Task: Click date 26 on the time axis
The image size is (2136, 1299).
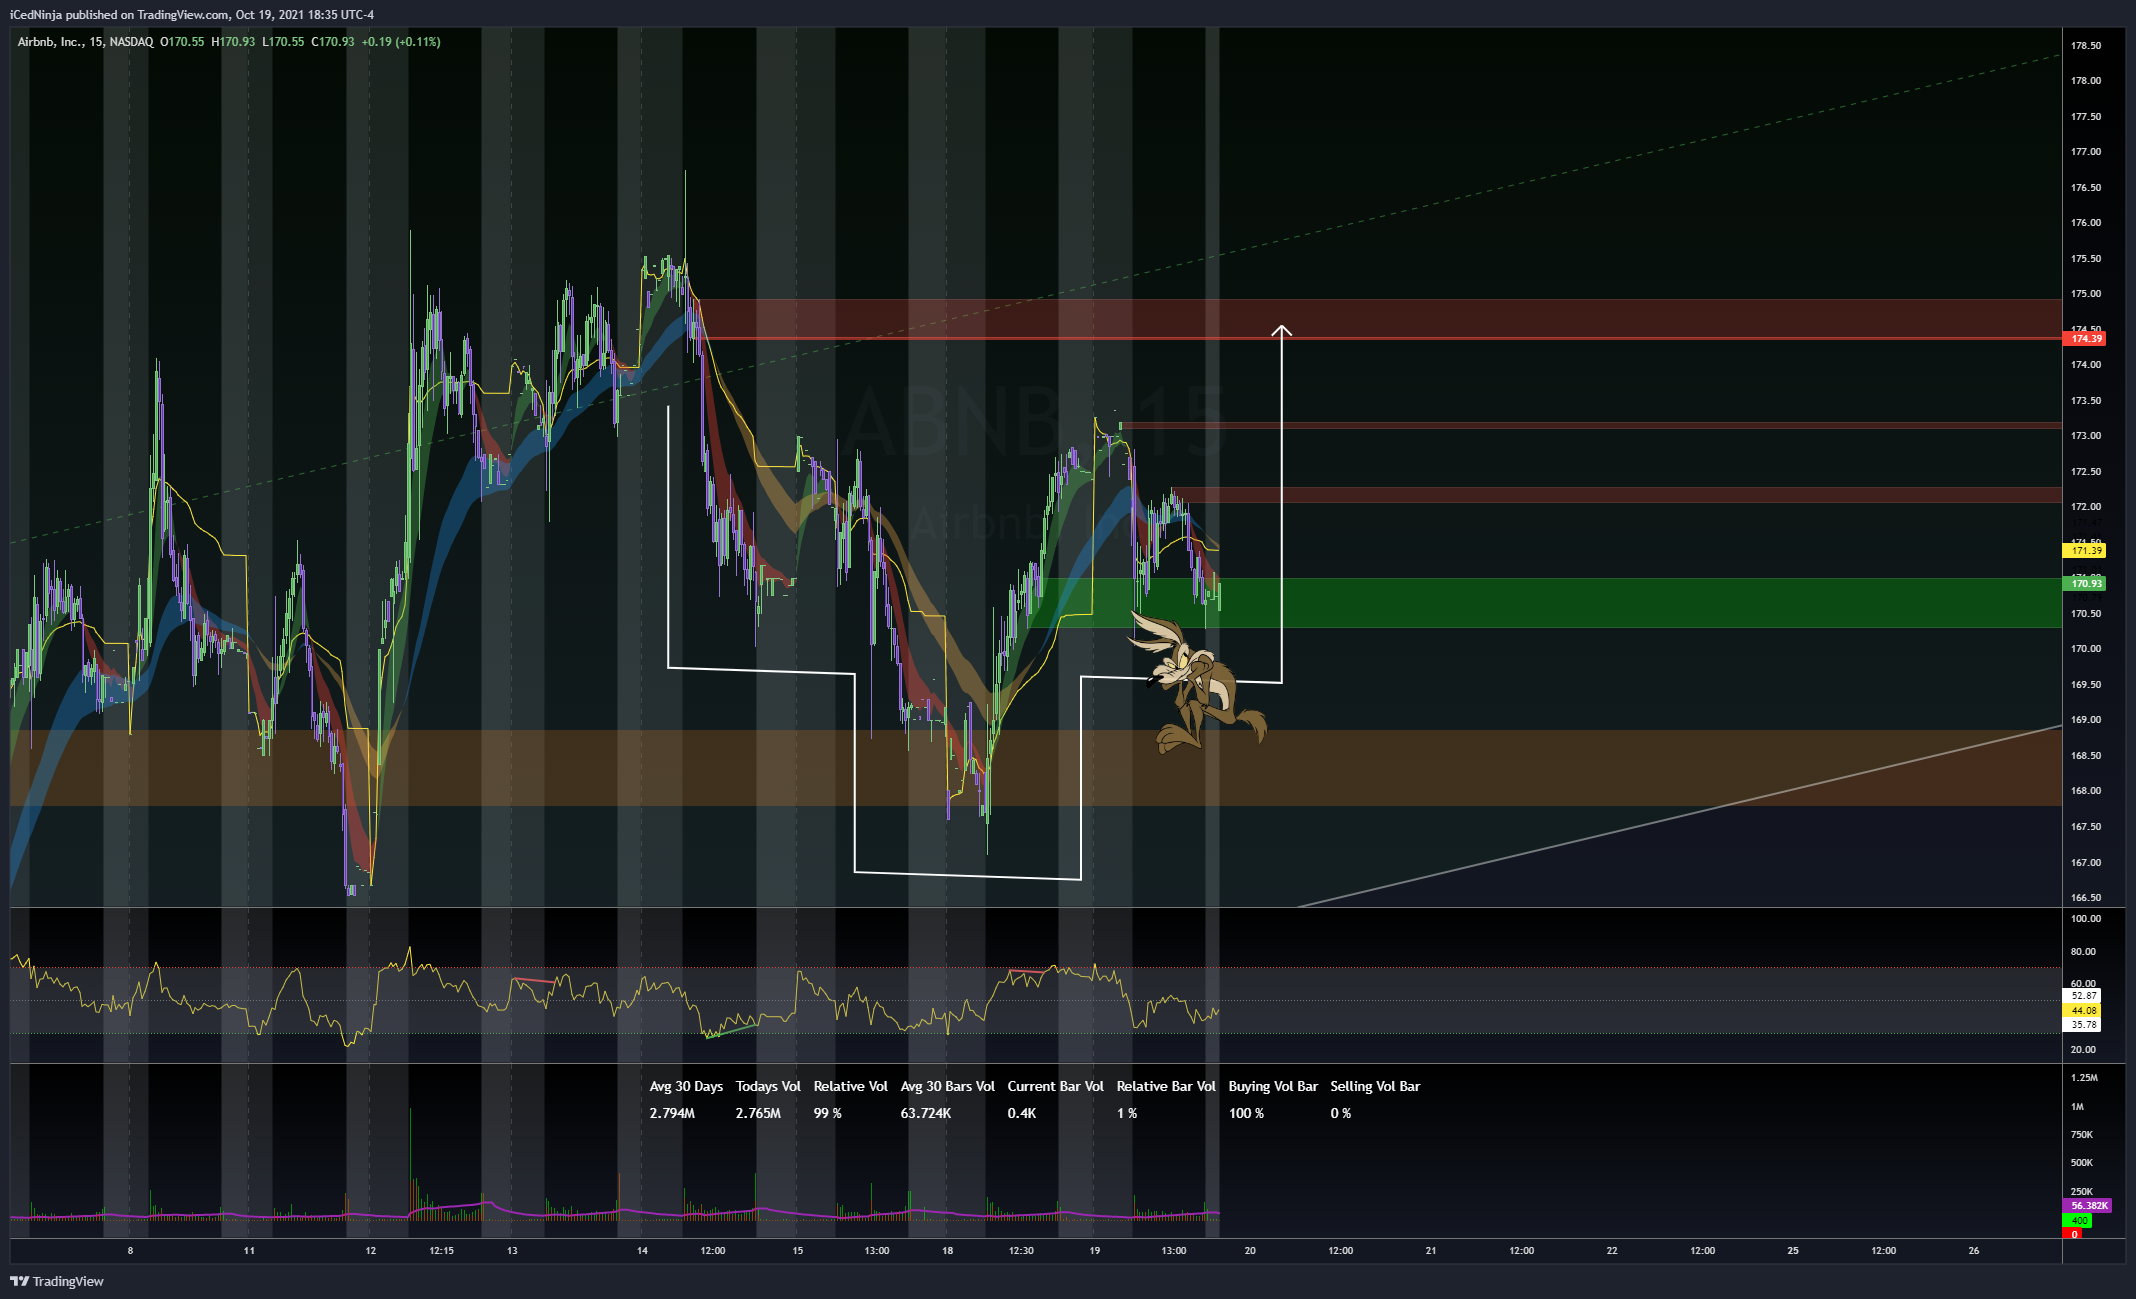Action: [1974, 1251]
